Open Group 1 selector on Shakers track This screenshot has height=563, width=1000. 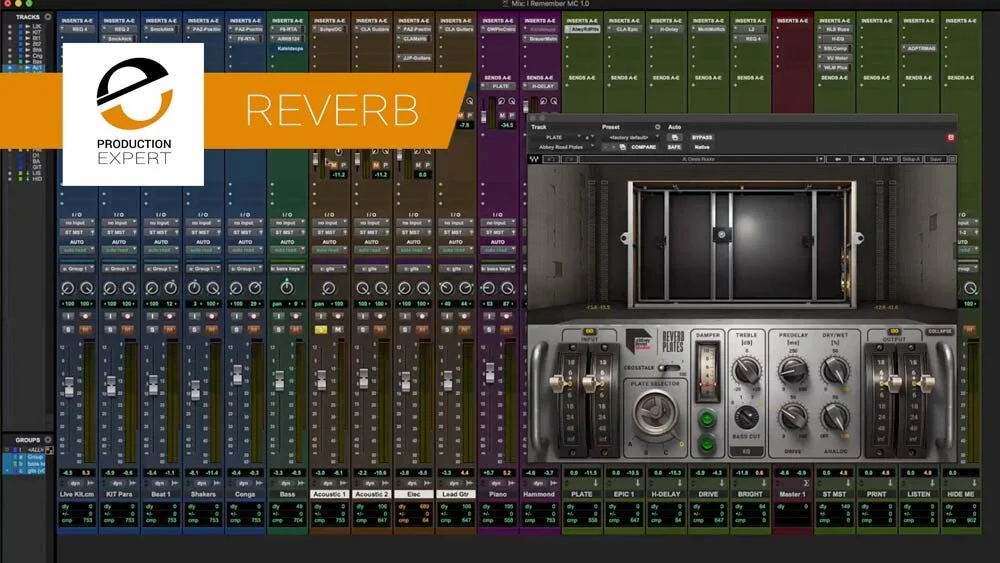(x=203, y=268)
